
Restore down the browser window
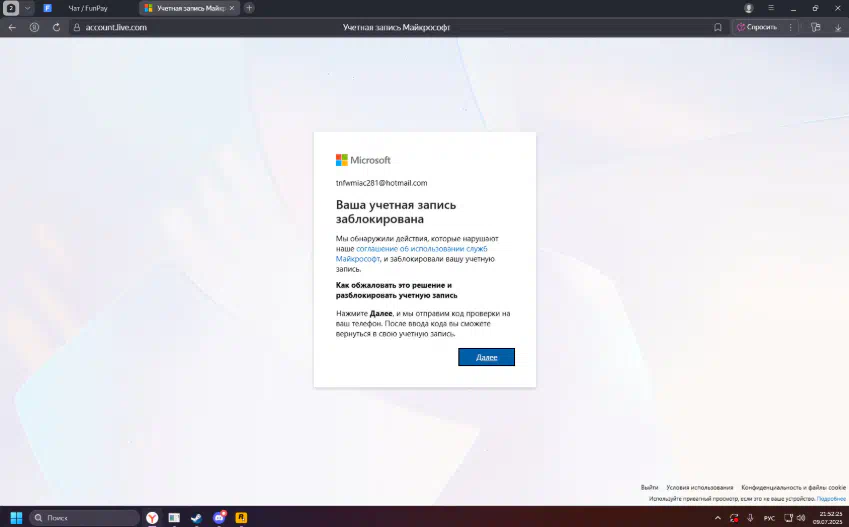(x=815, y=8)
